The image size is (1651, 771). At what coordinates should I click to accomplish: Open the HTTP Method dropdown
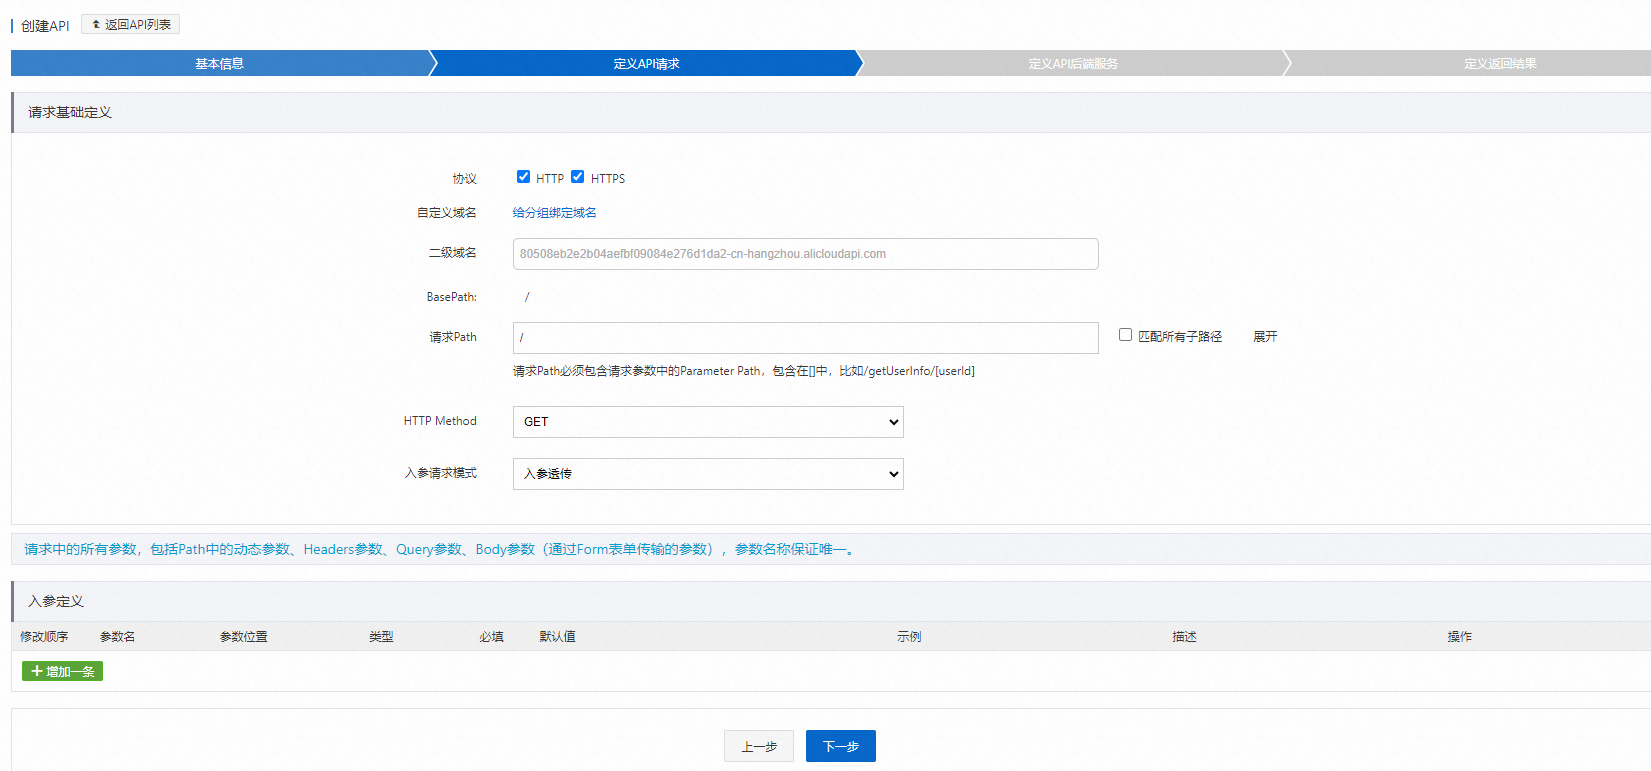(708, 422)
